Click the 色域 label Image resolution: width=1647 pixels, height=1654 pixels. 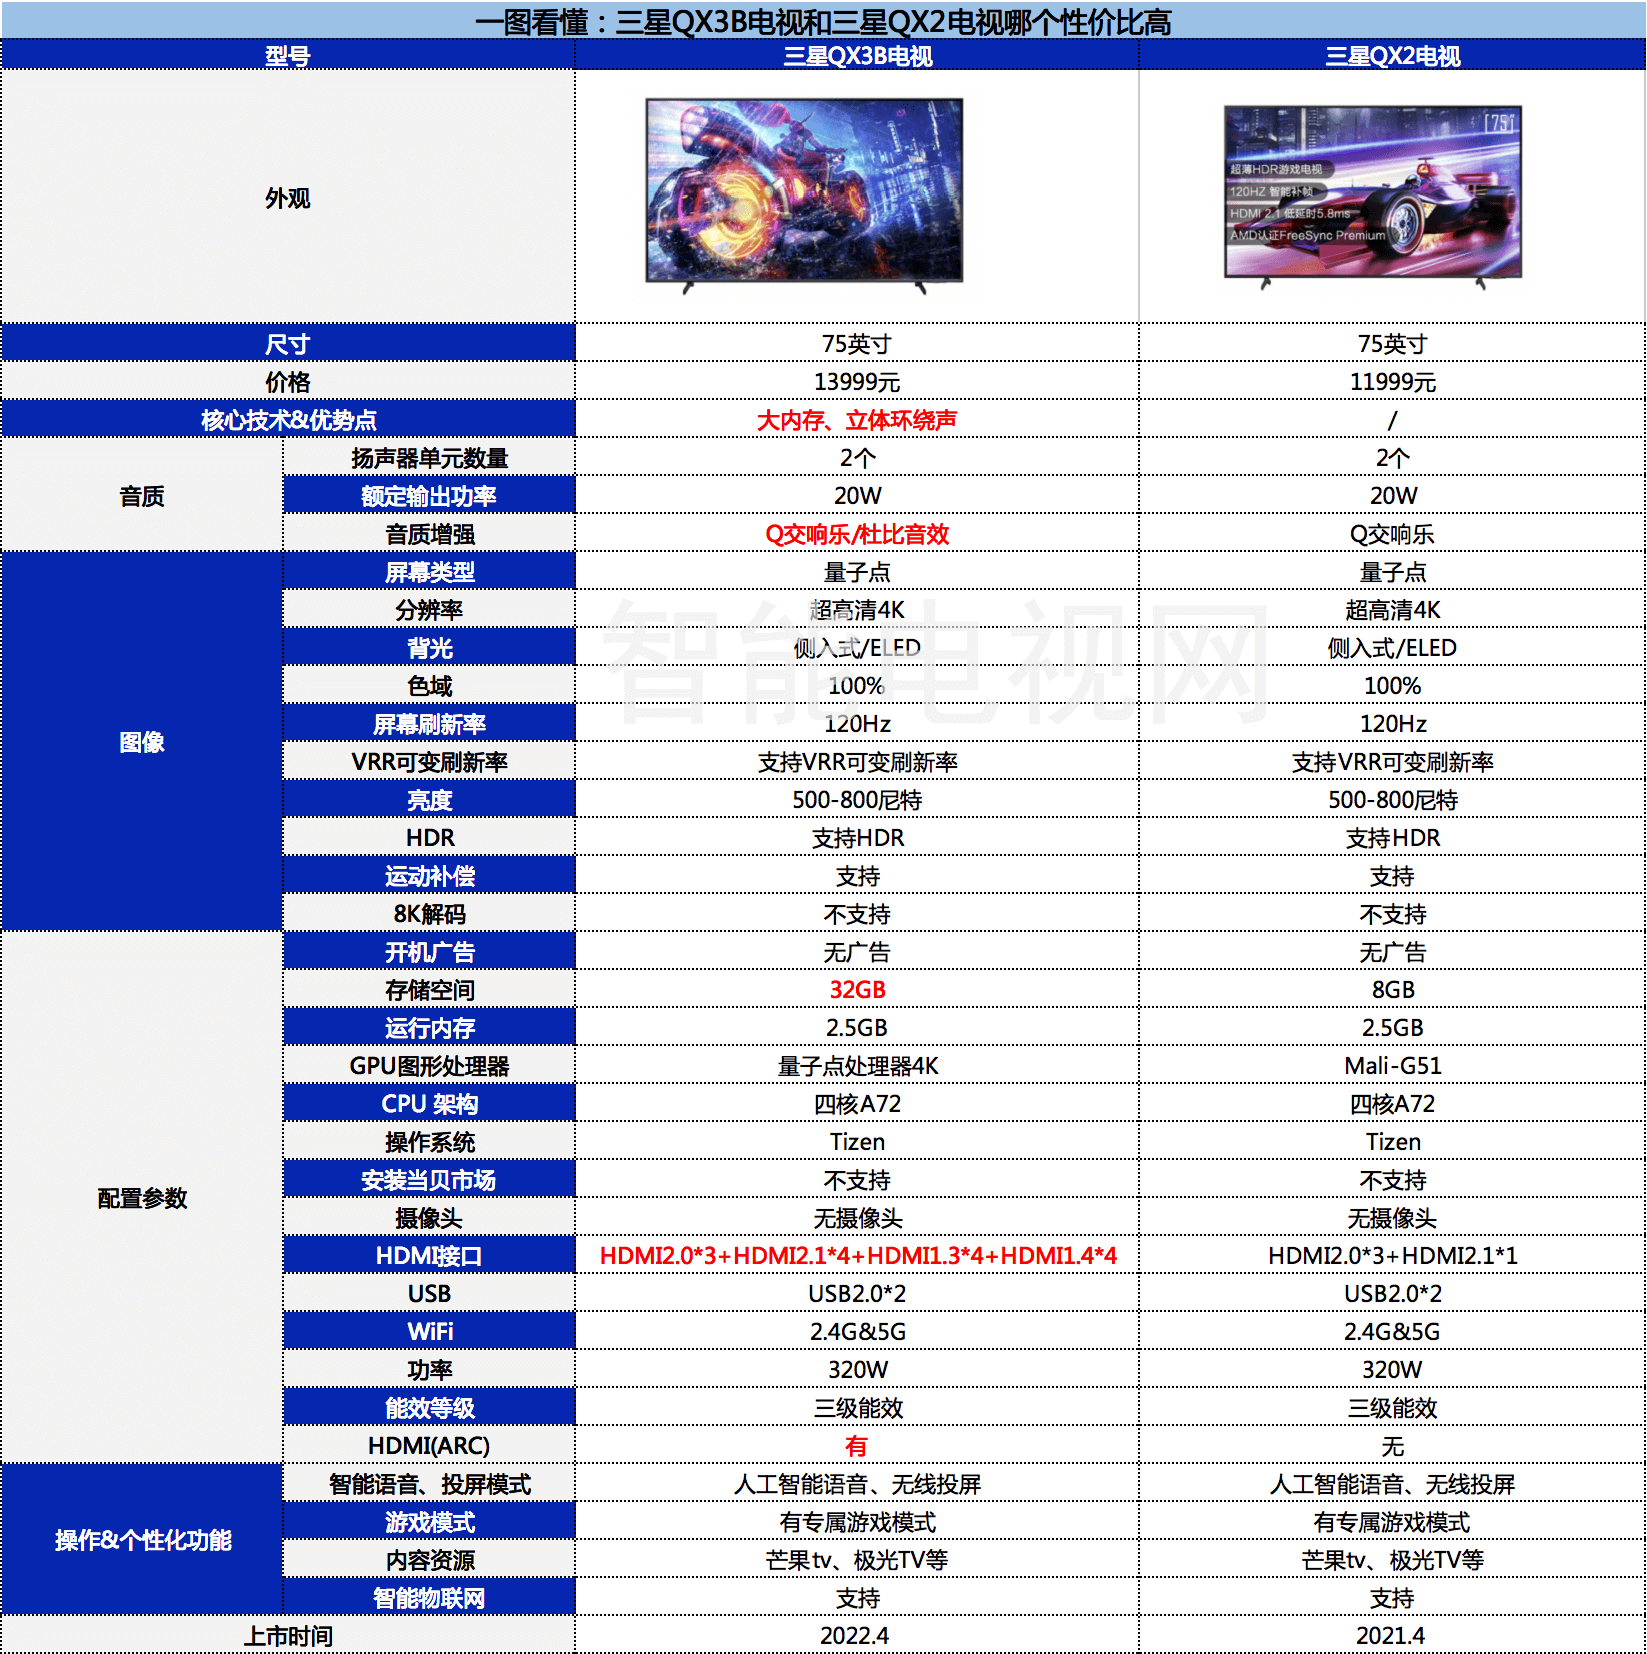(429, 686)
